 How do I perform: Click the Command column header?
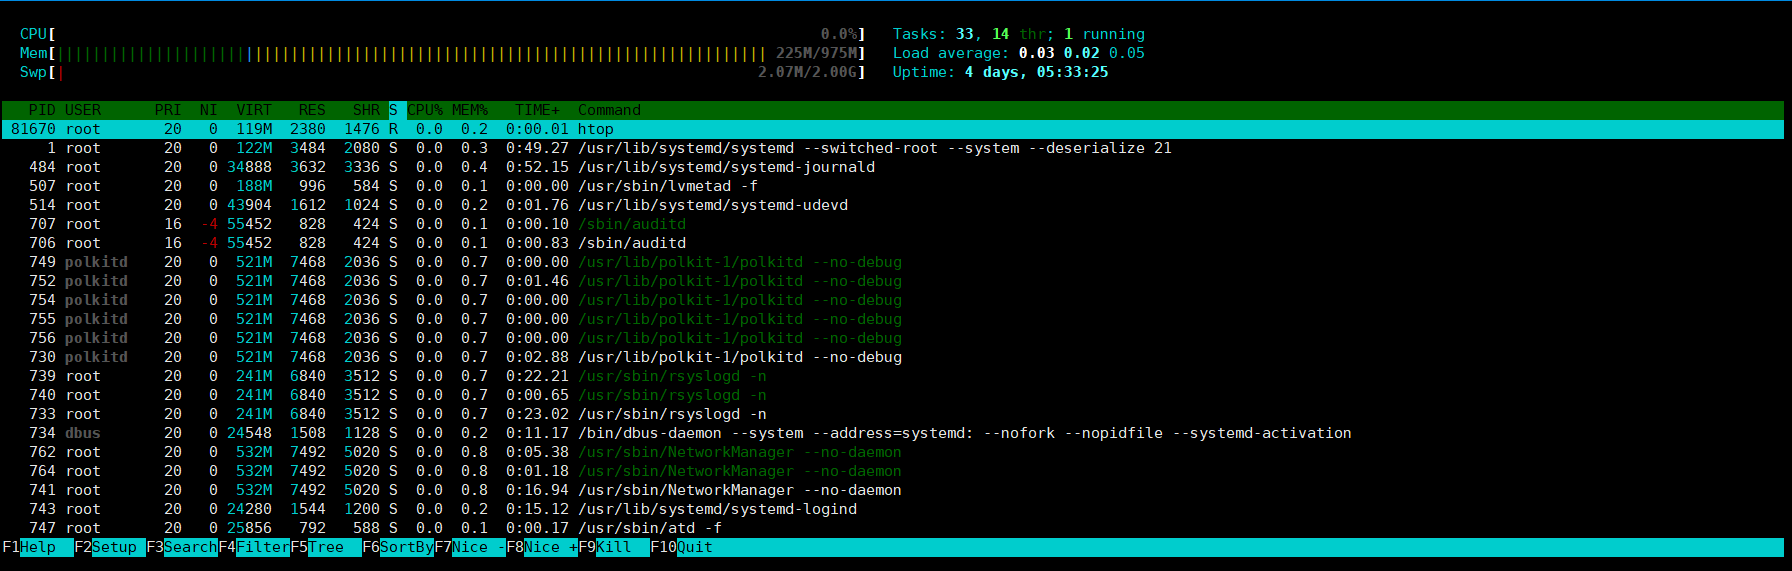(x=609, y=110)
